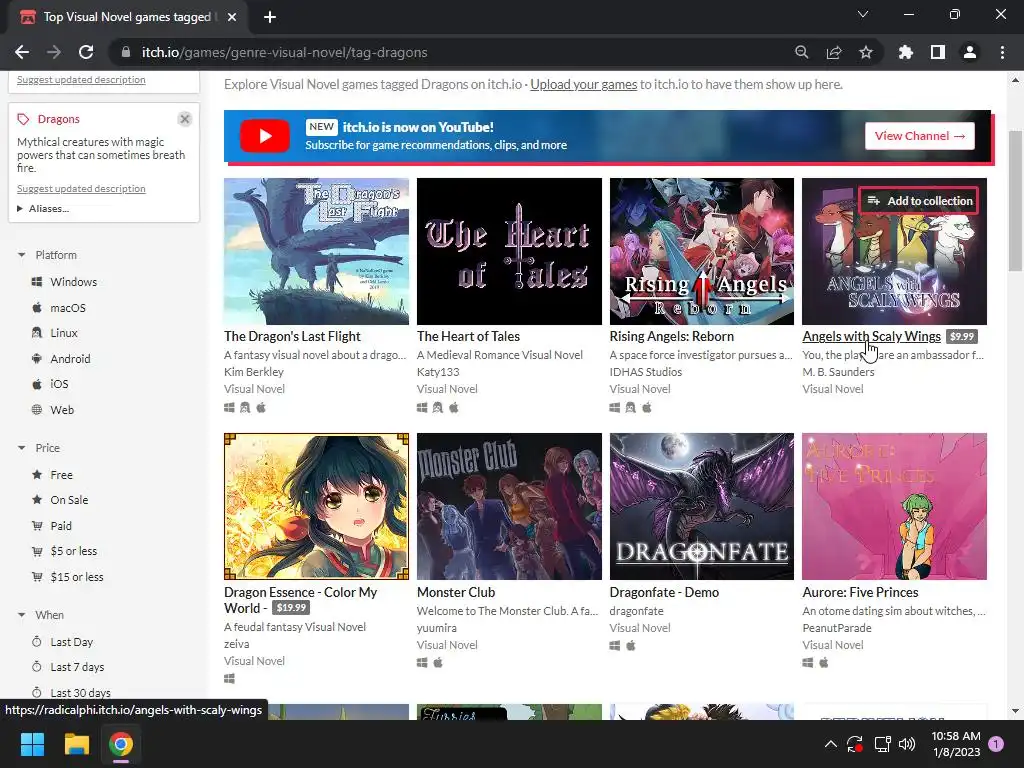This screenshot has height=768, width=1024.
Task: Reload the page with refresh icon
Action: [x=86, y=52]
